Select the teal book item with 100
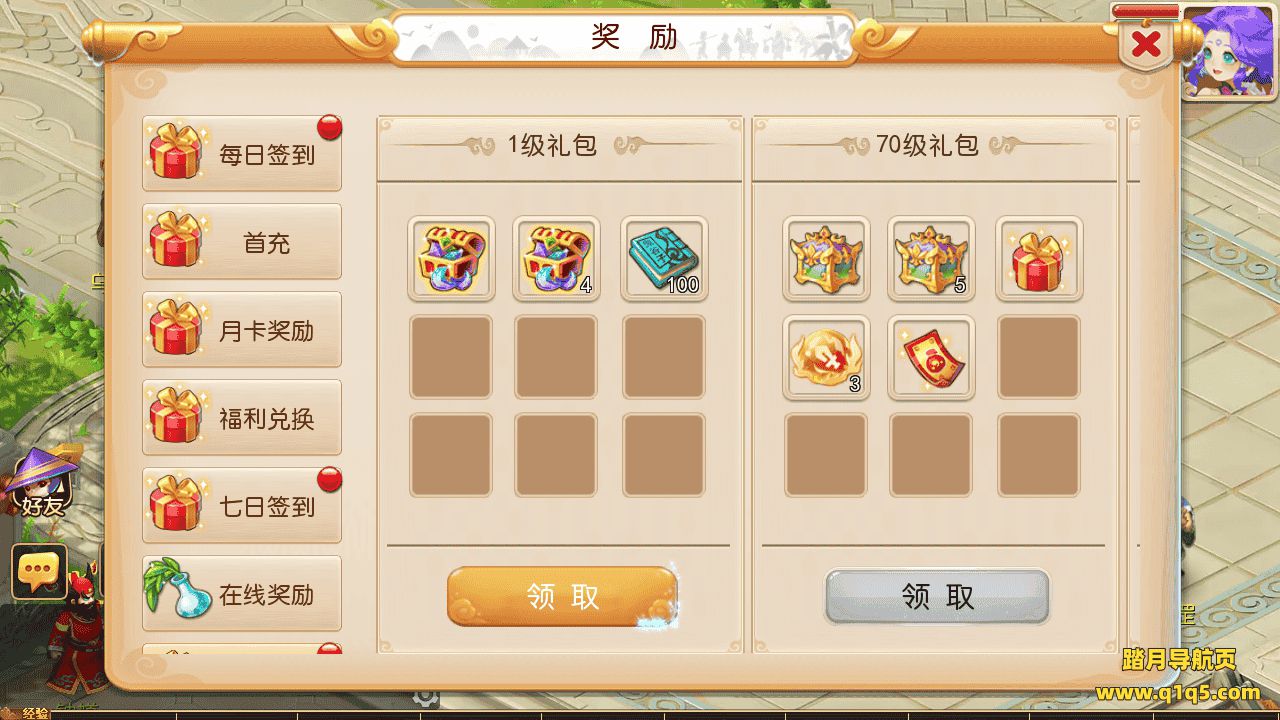The width and height of the screenshot is (1280, 720). pos(664,259)
